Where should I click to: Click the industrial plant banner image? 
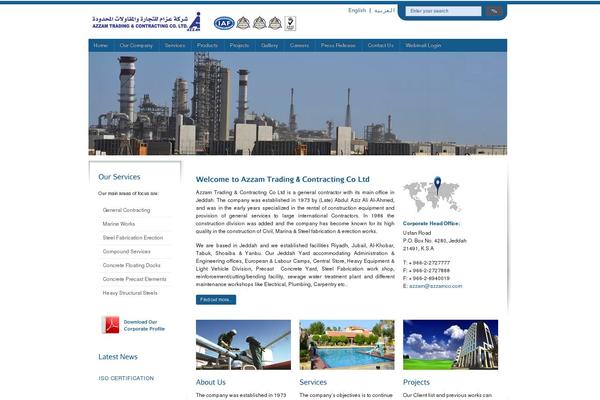point(298,103)
